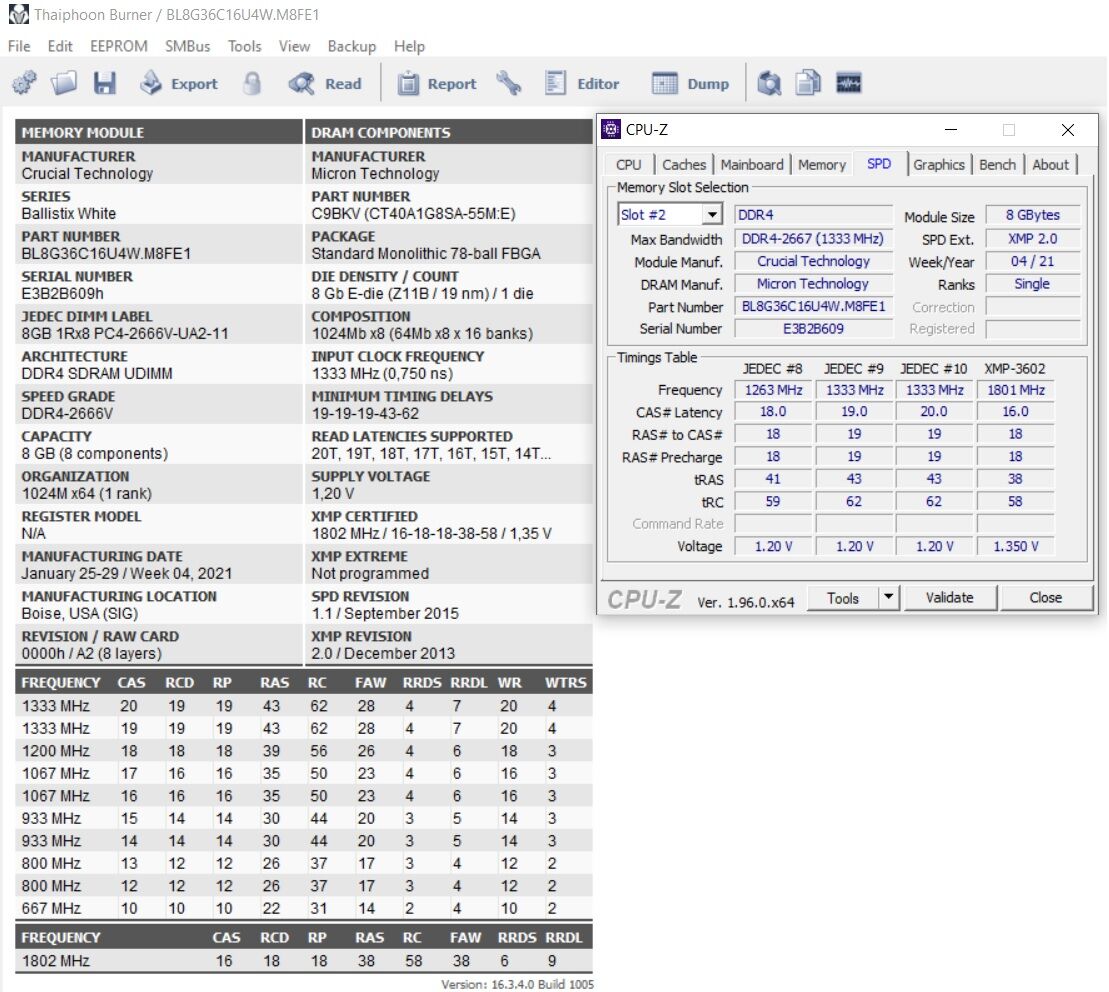Click the Close button in CPU-Z
This screenshot has height=992, width=1109.
(1045, 597)
